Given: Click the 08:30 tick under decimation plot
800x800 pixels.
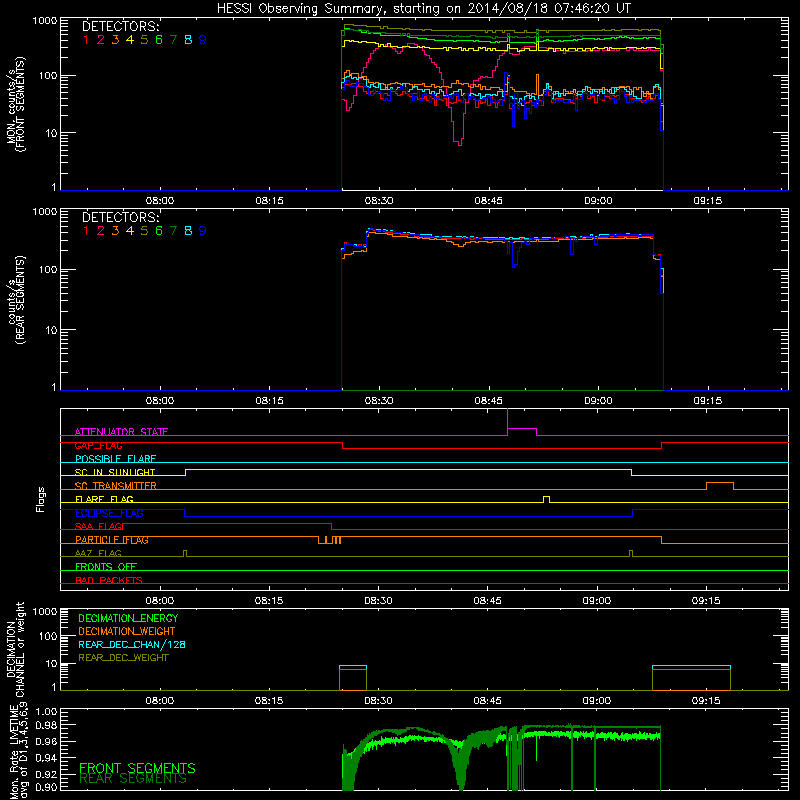Looking at the screenshot, I should point(378,701).
